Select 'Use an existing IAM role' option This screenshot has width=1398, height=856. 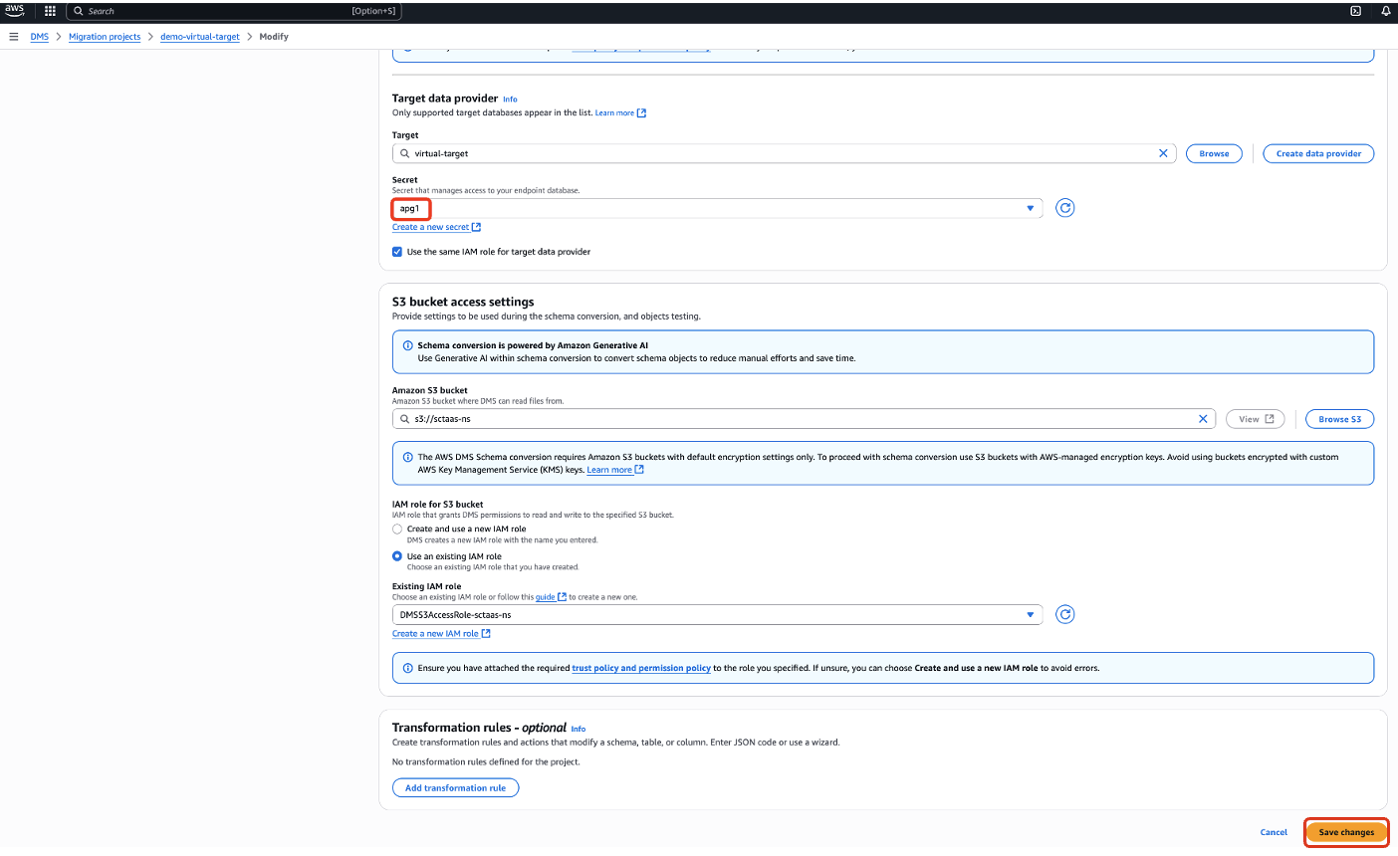tap(397, 556)
